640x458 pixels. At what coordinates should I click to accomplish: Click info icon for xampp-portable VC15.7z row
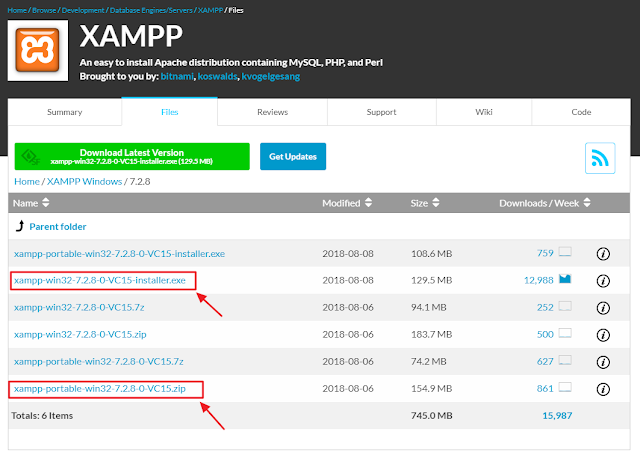pos(603,362)
